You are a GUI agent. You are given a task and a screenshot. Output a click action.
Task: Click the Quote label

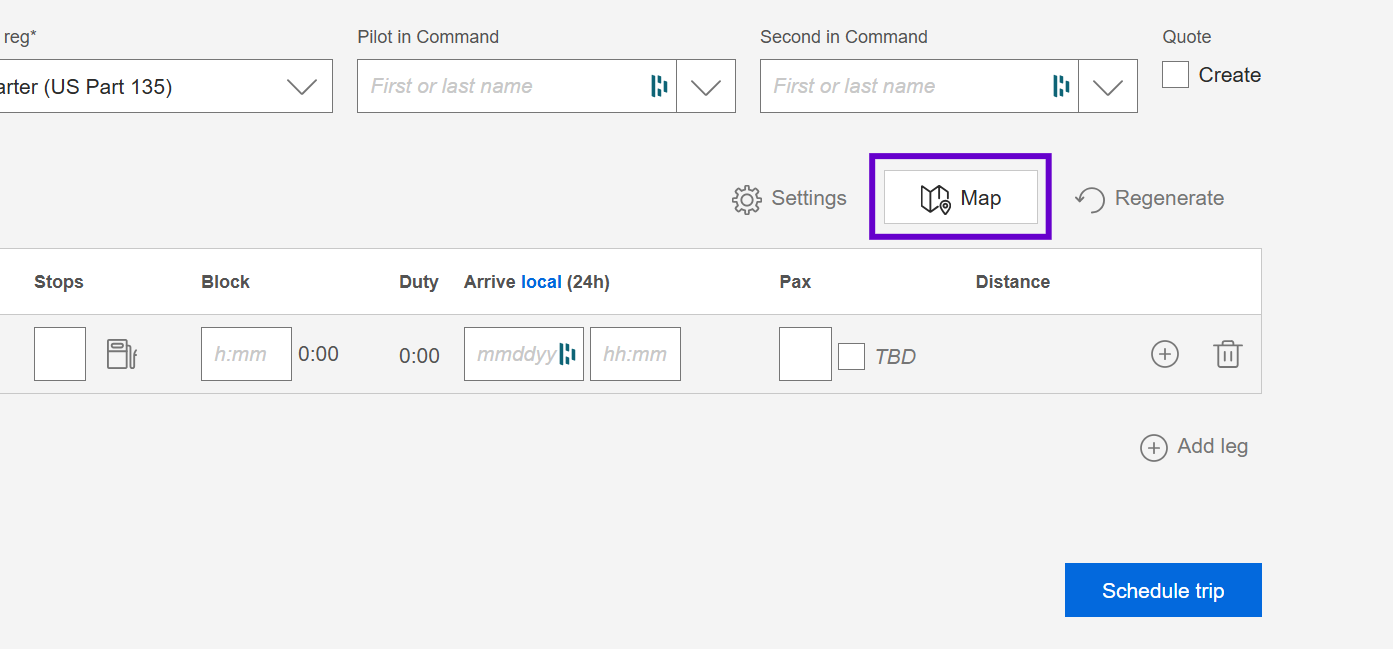tap(1187, 37)
